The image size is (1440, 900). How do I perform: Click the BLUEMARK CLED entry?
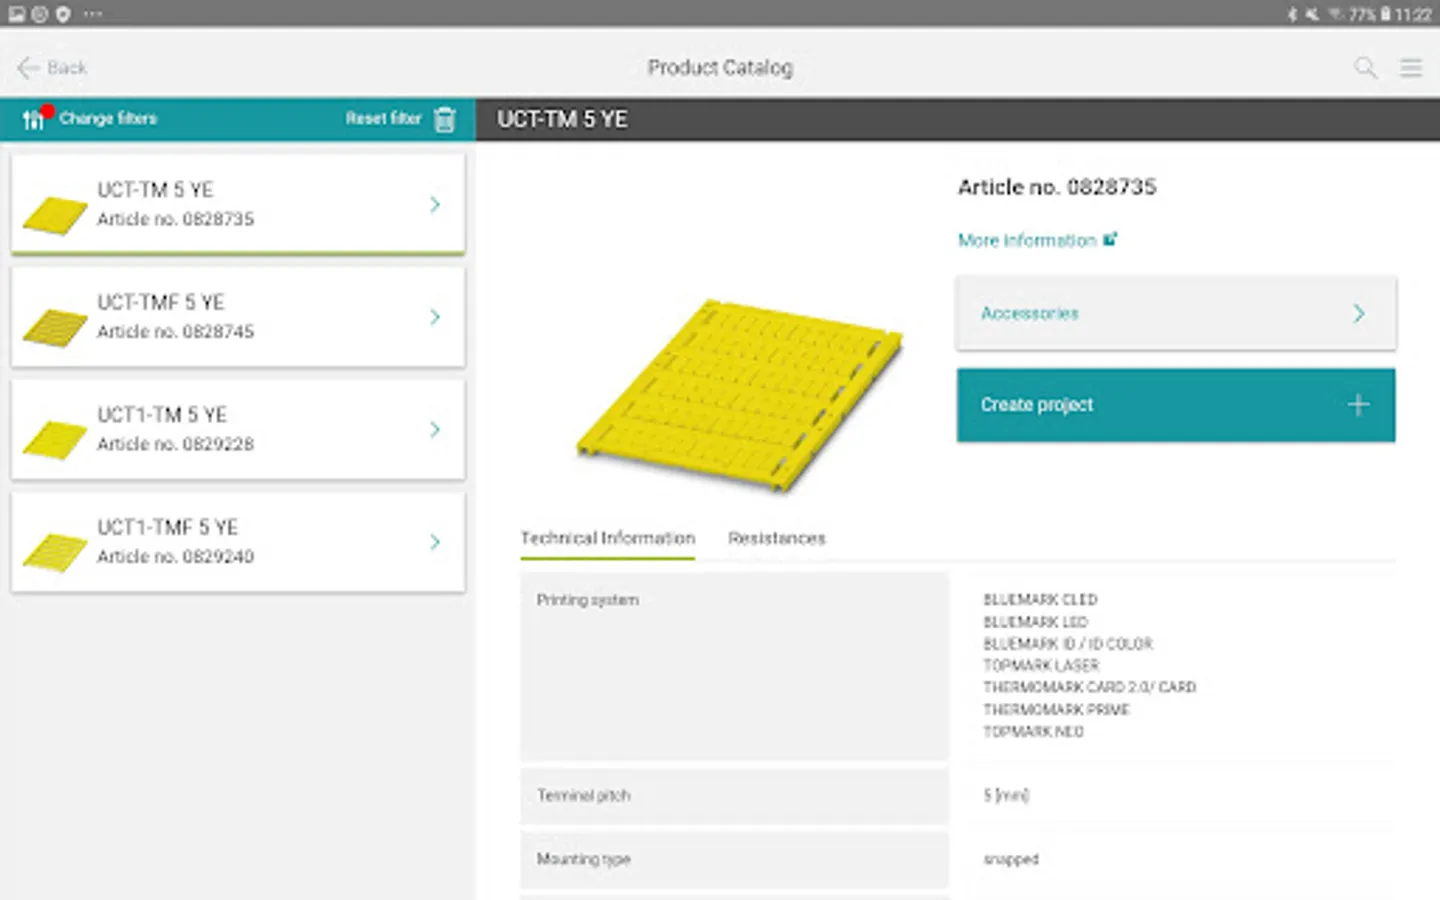(x=1040, y=599)
